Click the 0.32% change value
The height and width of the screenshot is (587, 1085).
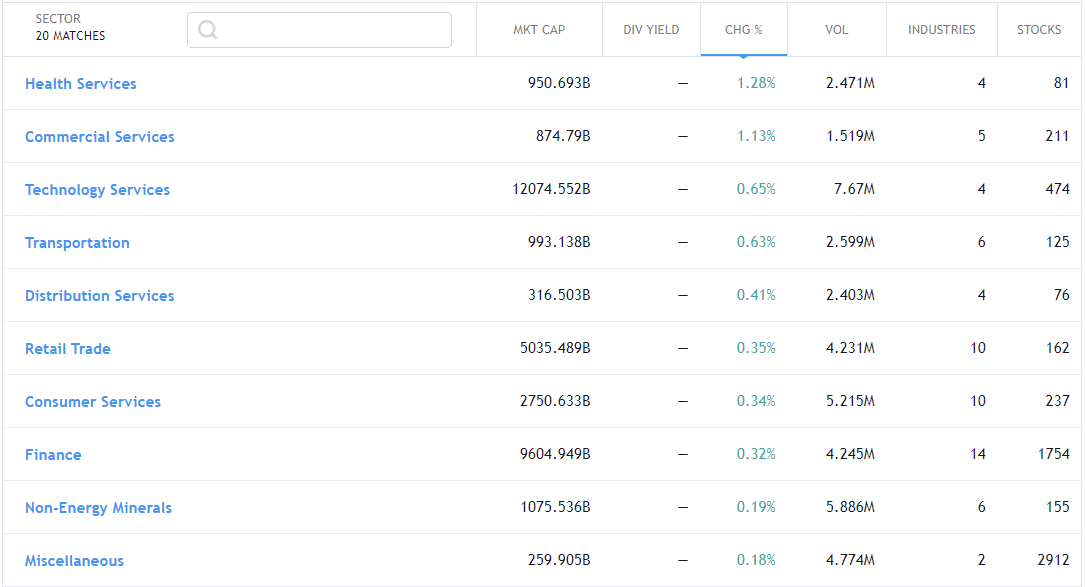click(756, 454)
